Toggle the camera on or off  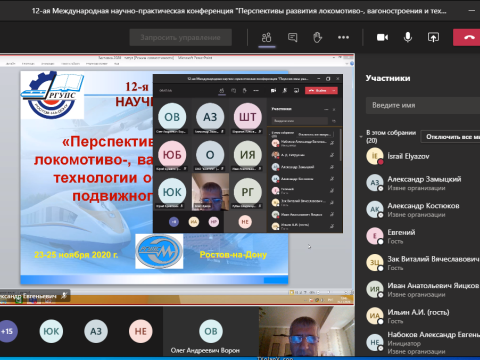tap(382, 37)
